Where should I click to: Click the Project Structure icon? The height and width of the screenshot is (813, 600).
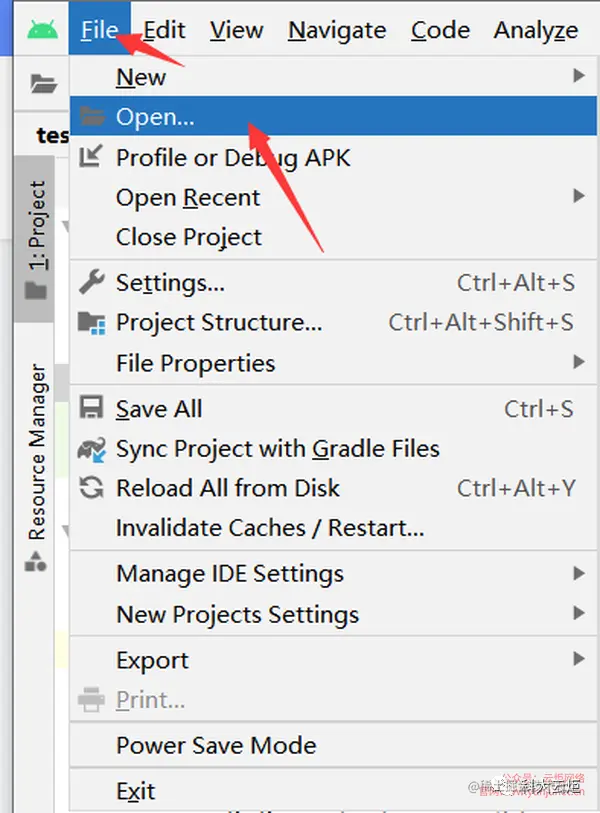coord(92,323)
